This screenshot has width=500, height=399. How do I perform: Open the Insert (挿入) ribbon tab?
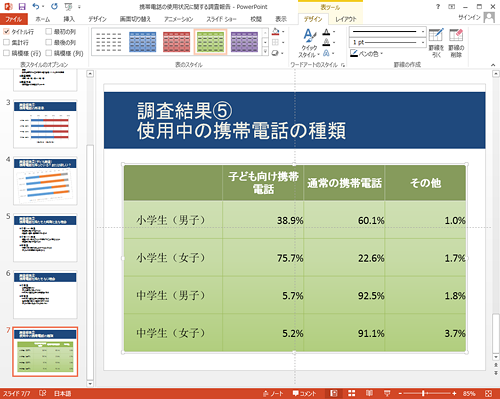click(69, 19)
